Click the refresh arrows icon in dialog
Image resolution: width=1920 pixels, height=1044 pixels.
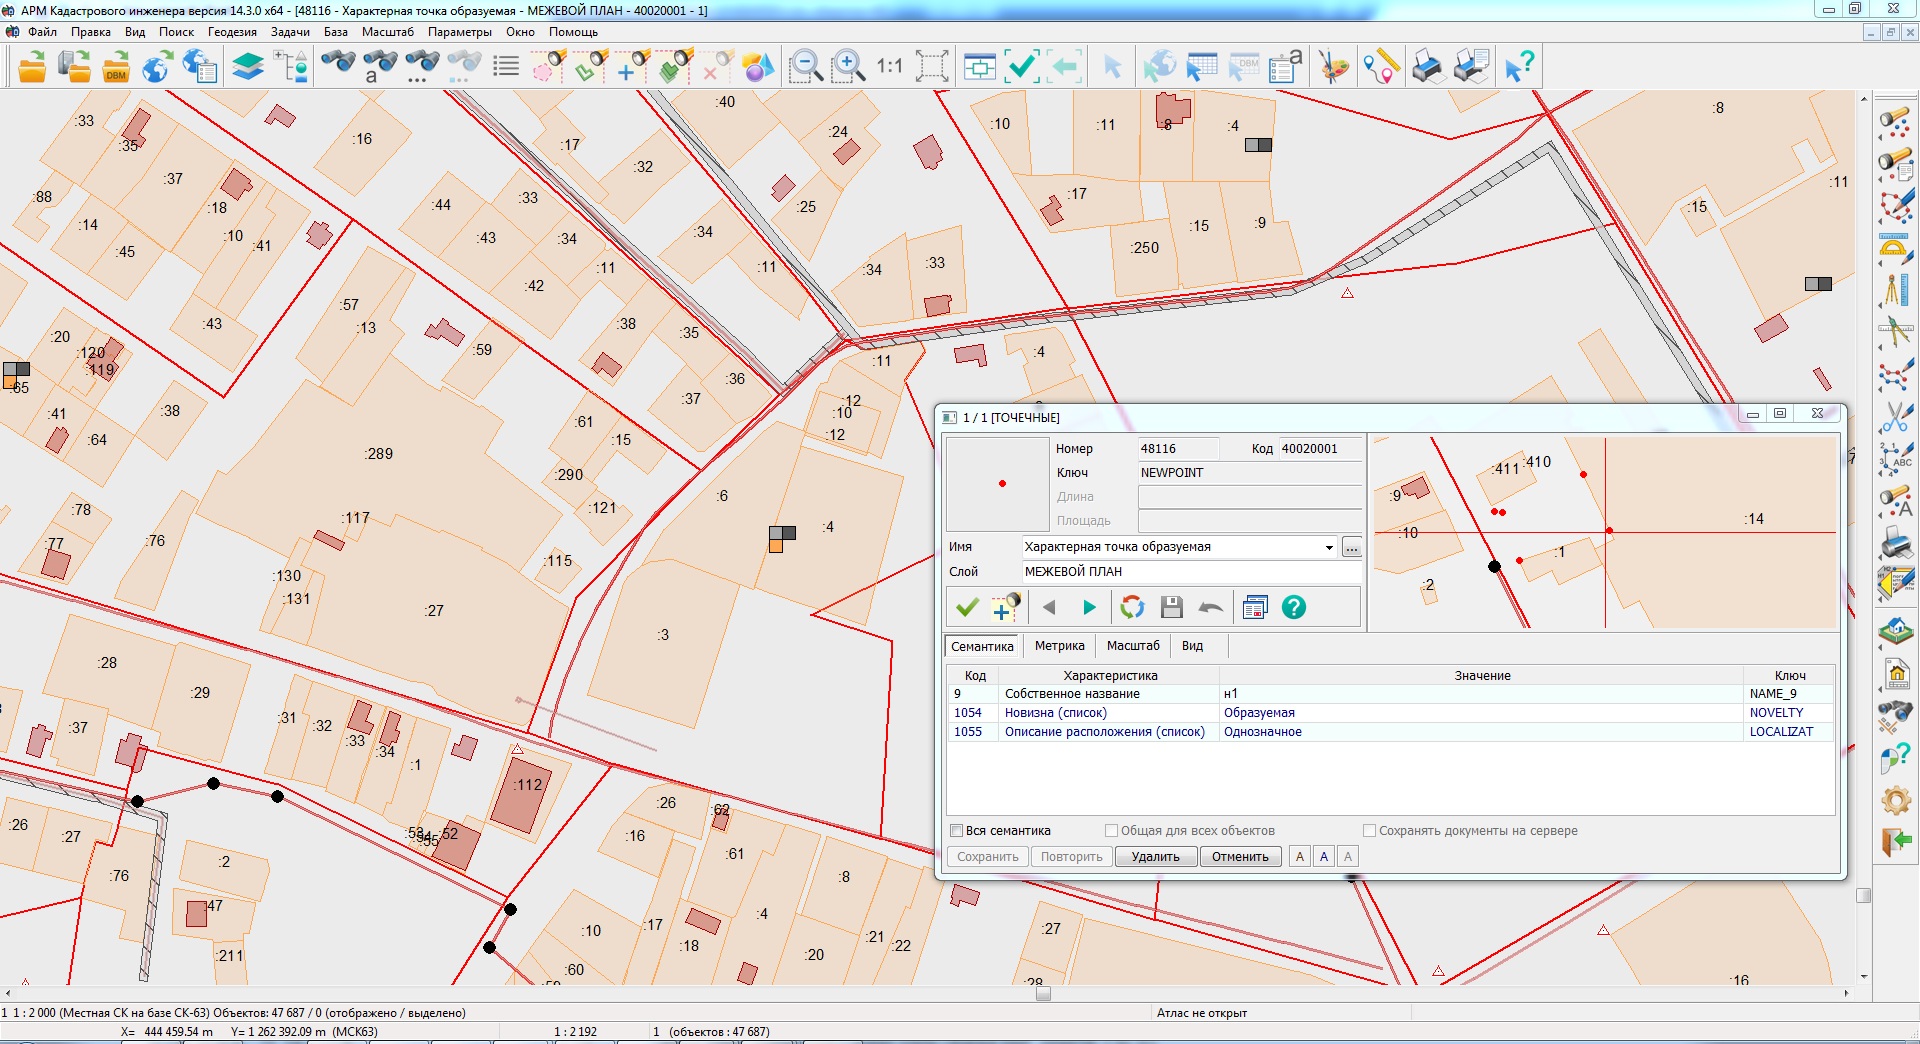click(x=1132, y=607)
